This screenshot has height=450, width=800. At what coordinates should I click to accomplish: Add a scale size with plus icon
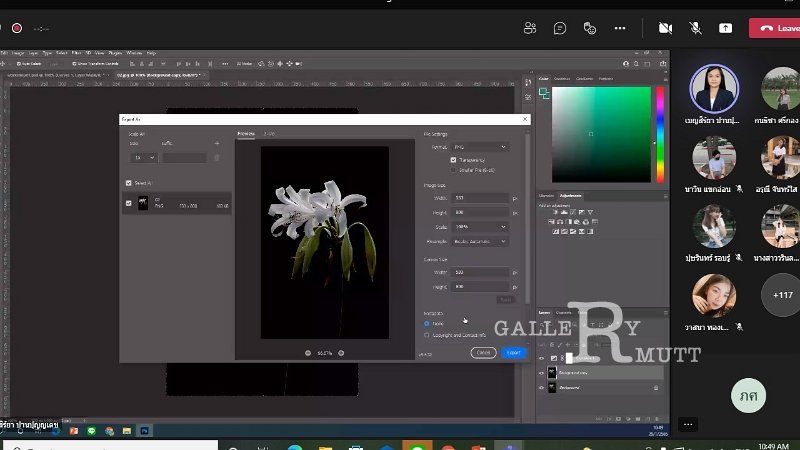point(217,143)
